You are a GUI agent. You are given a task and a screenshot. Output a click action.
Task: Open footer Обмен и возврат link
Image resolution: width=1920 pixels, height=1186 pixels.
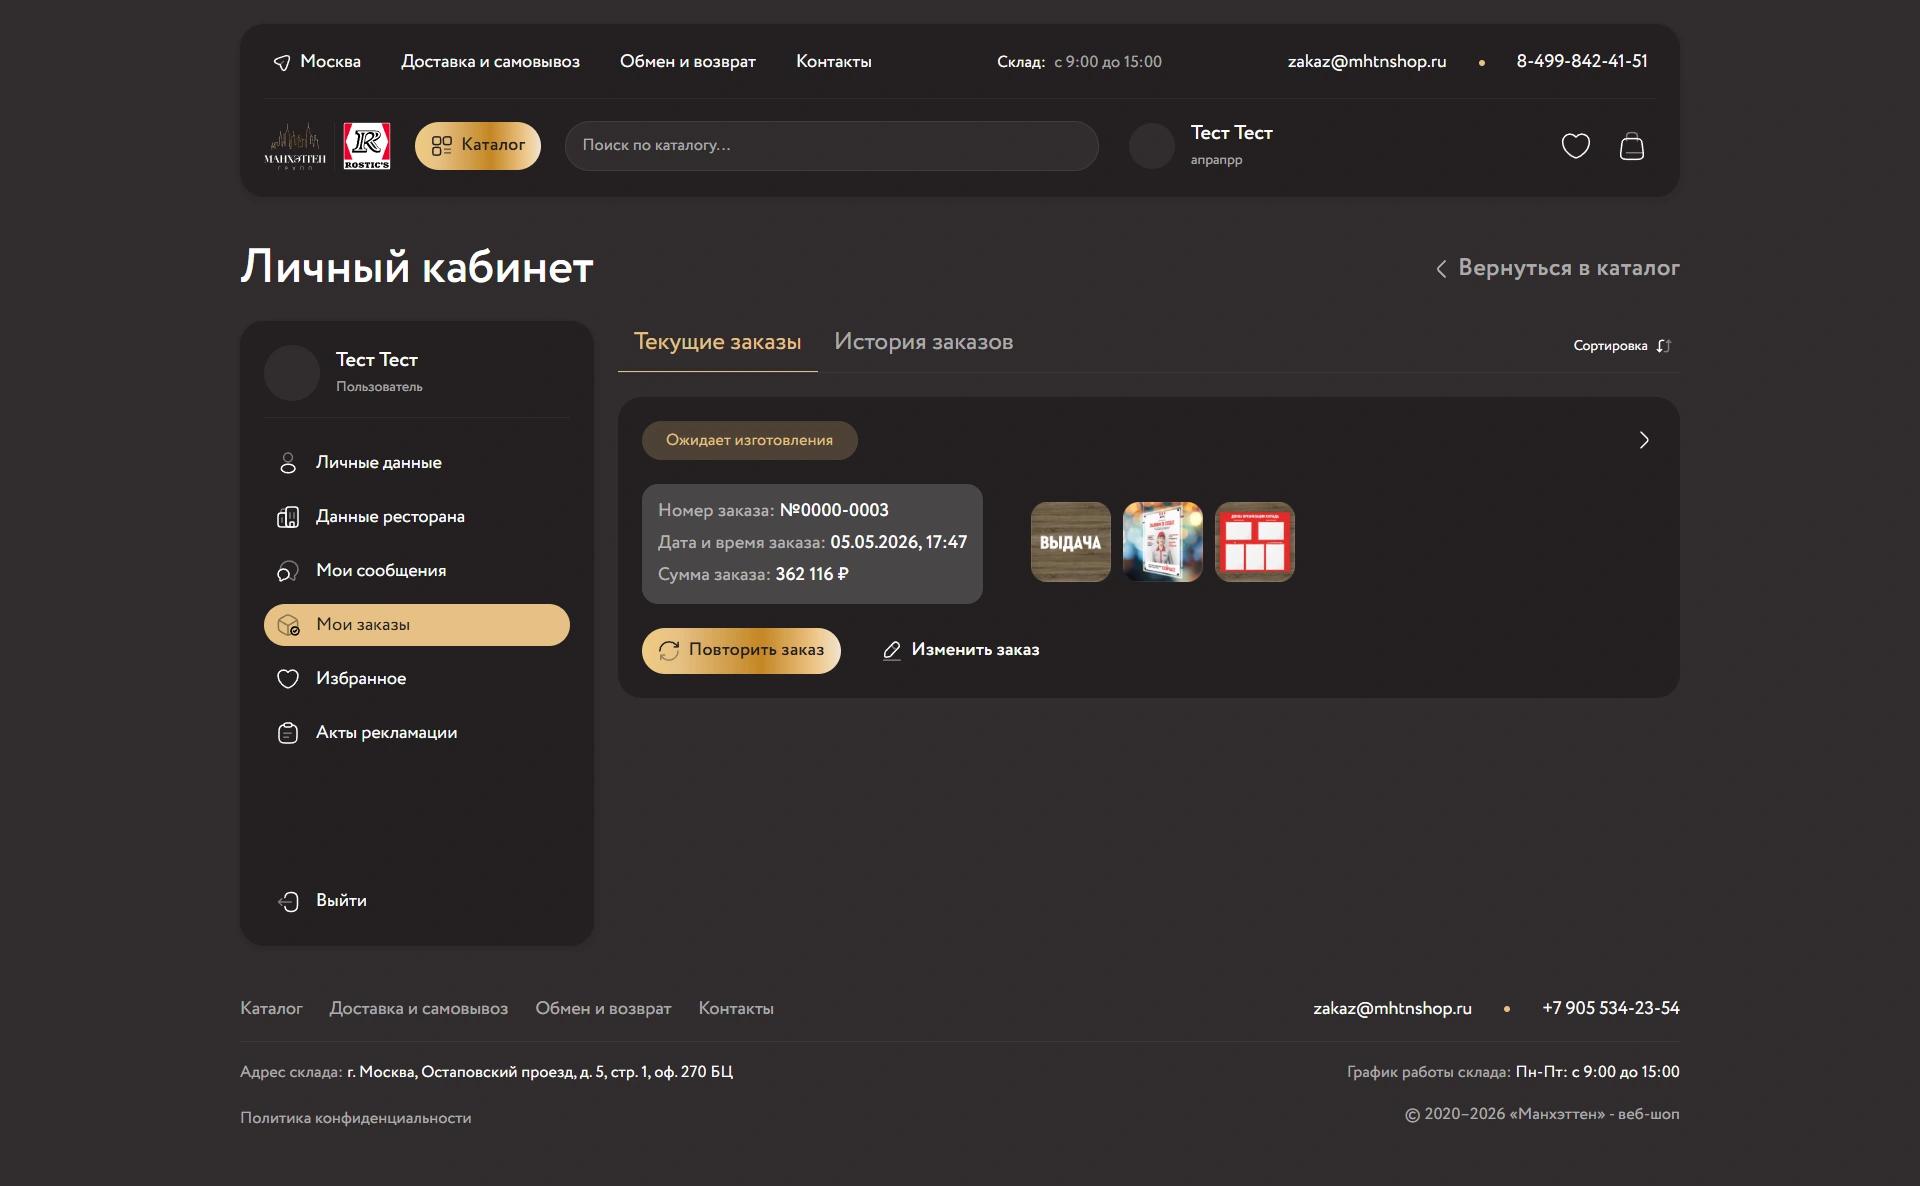[x=603, y=1009]
